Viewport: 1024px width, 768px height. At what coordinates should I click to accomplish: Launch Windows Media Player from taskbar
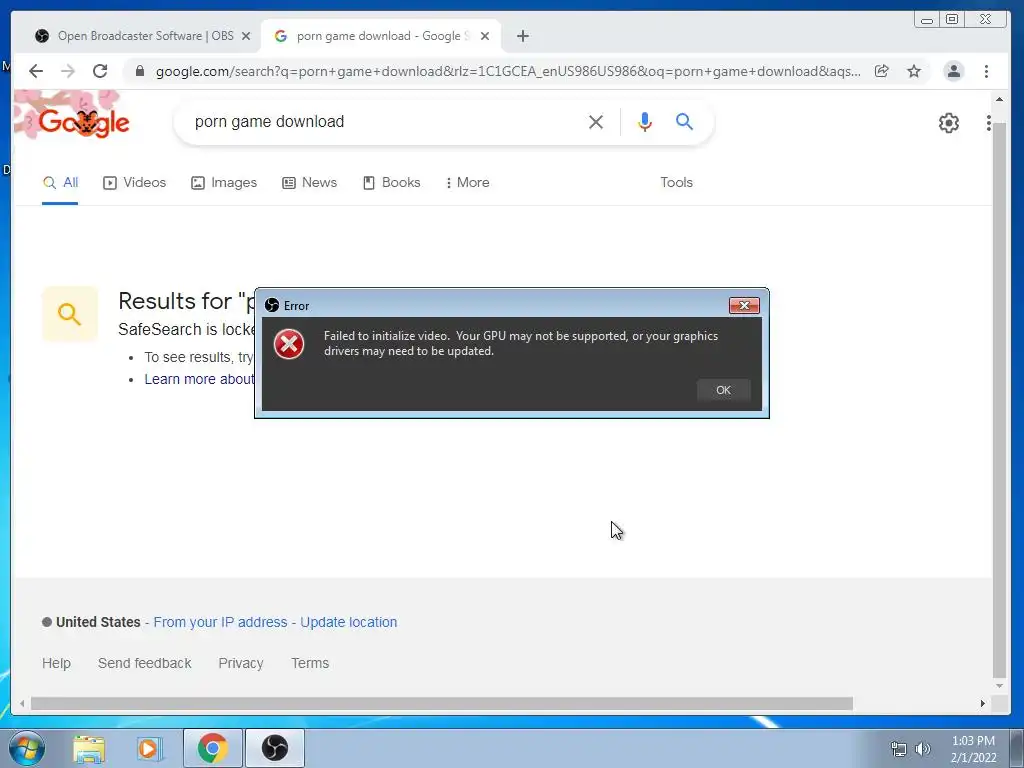149,748
